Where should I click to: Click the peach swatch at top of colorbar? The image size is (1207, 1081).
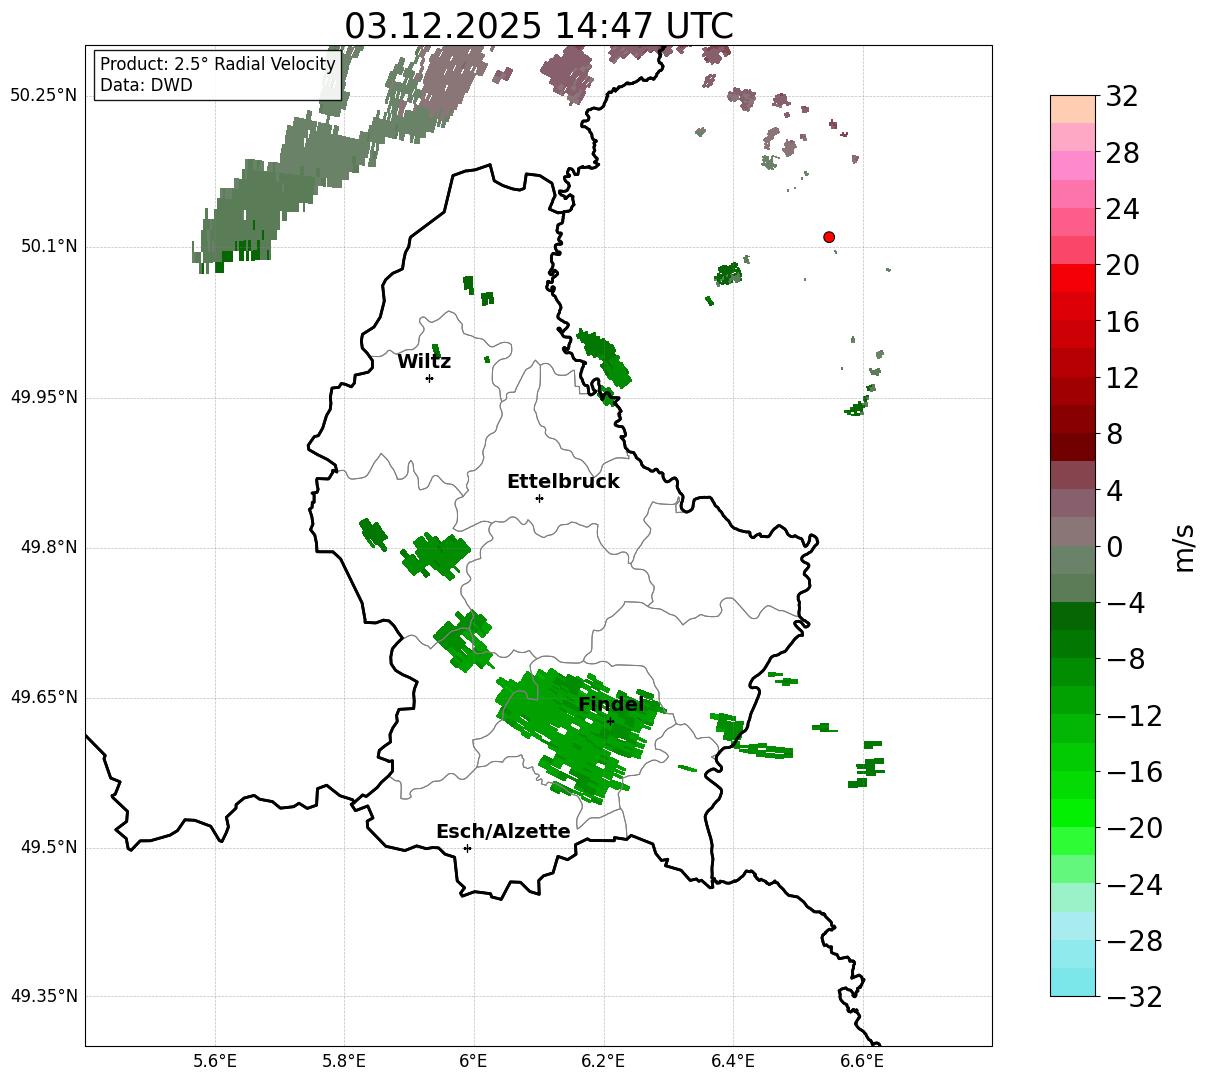coord(1073,110)
